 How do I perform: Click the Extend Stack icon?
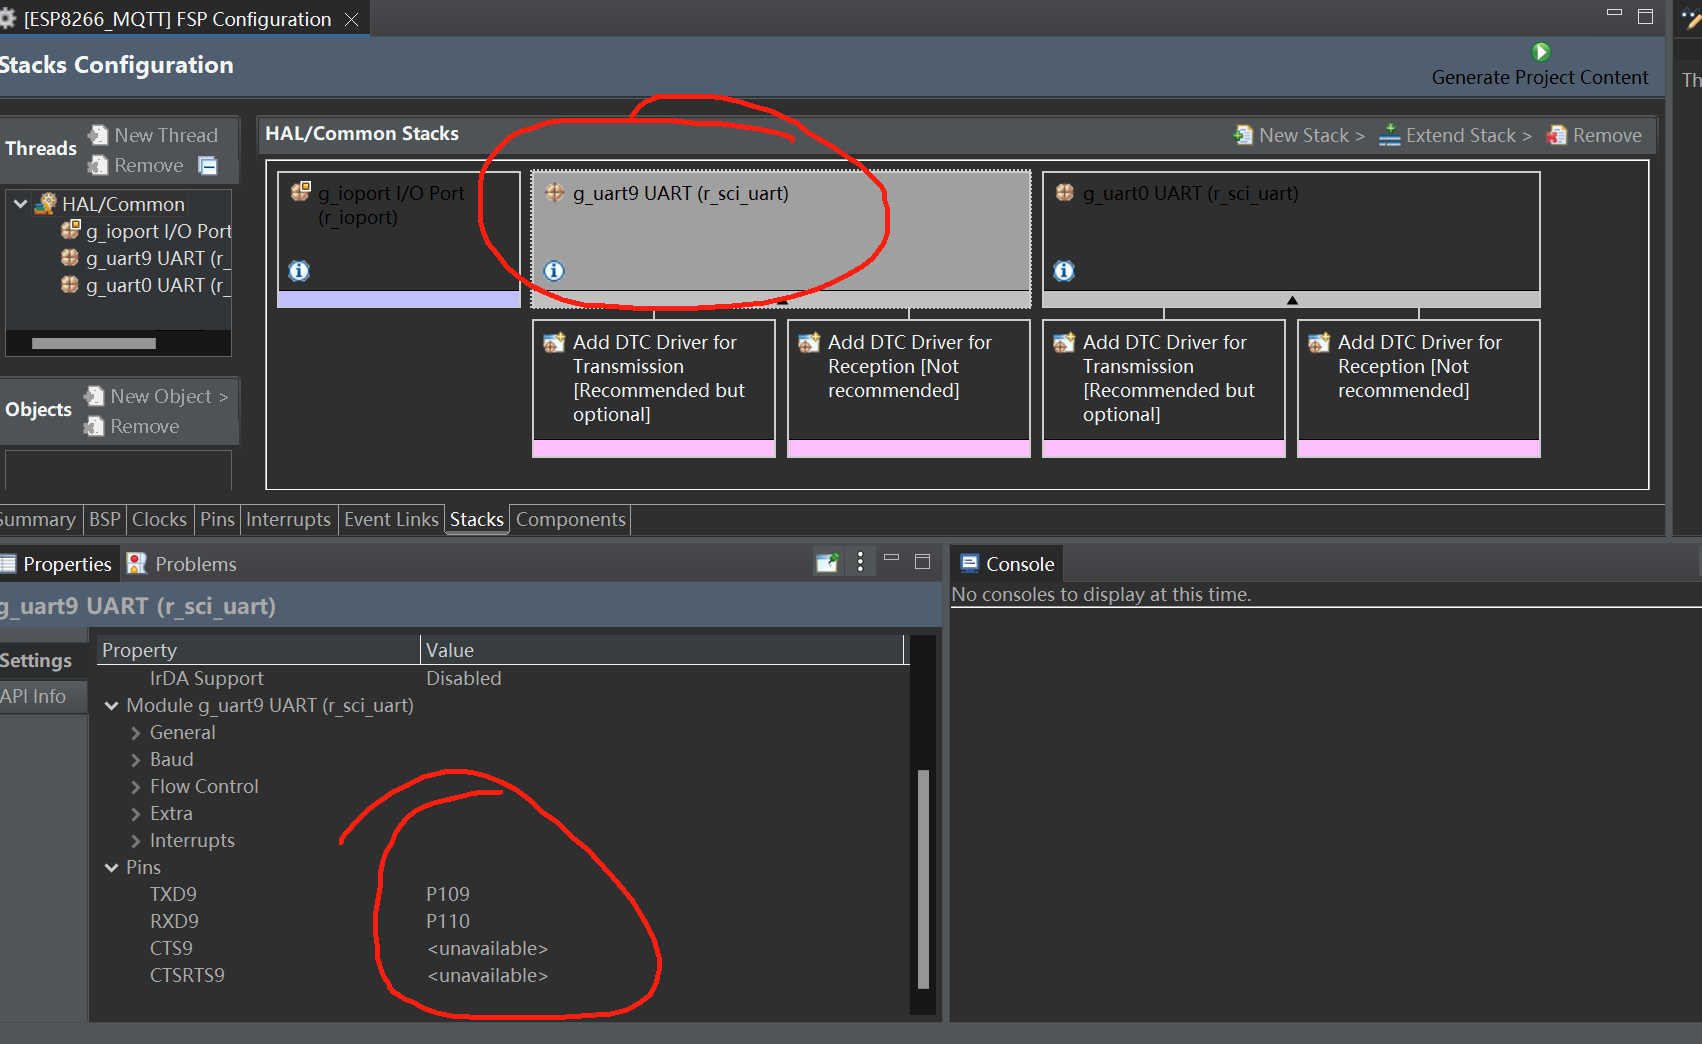click(1389, 135)
